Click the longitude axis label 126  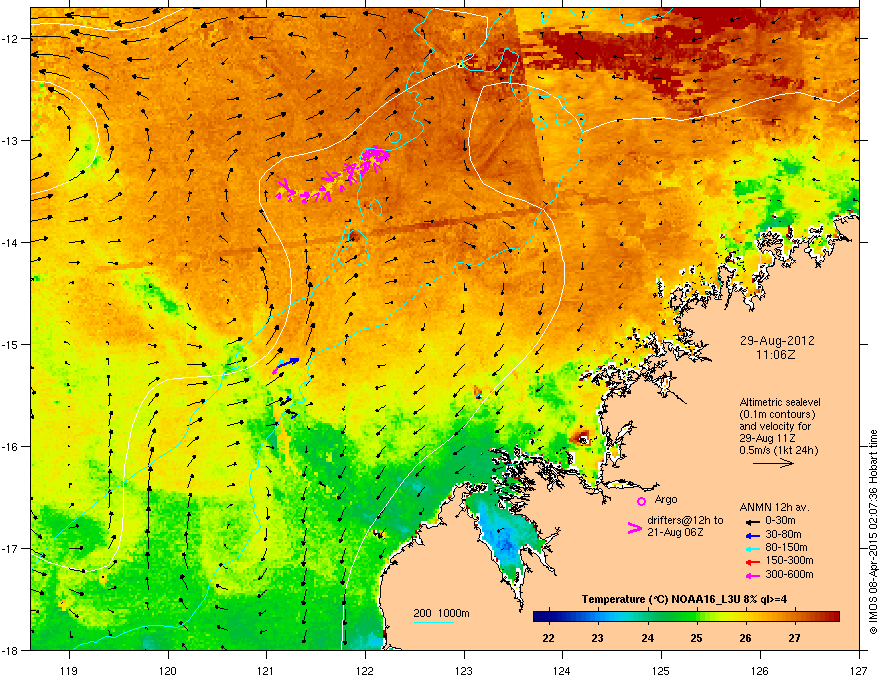759,670
